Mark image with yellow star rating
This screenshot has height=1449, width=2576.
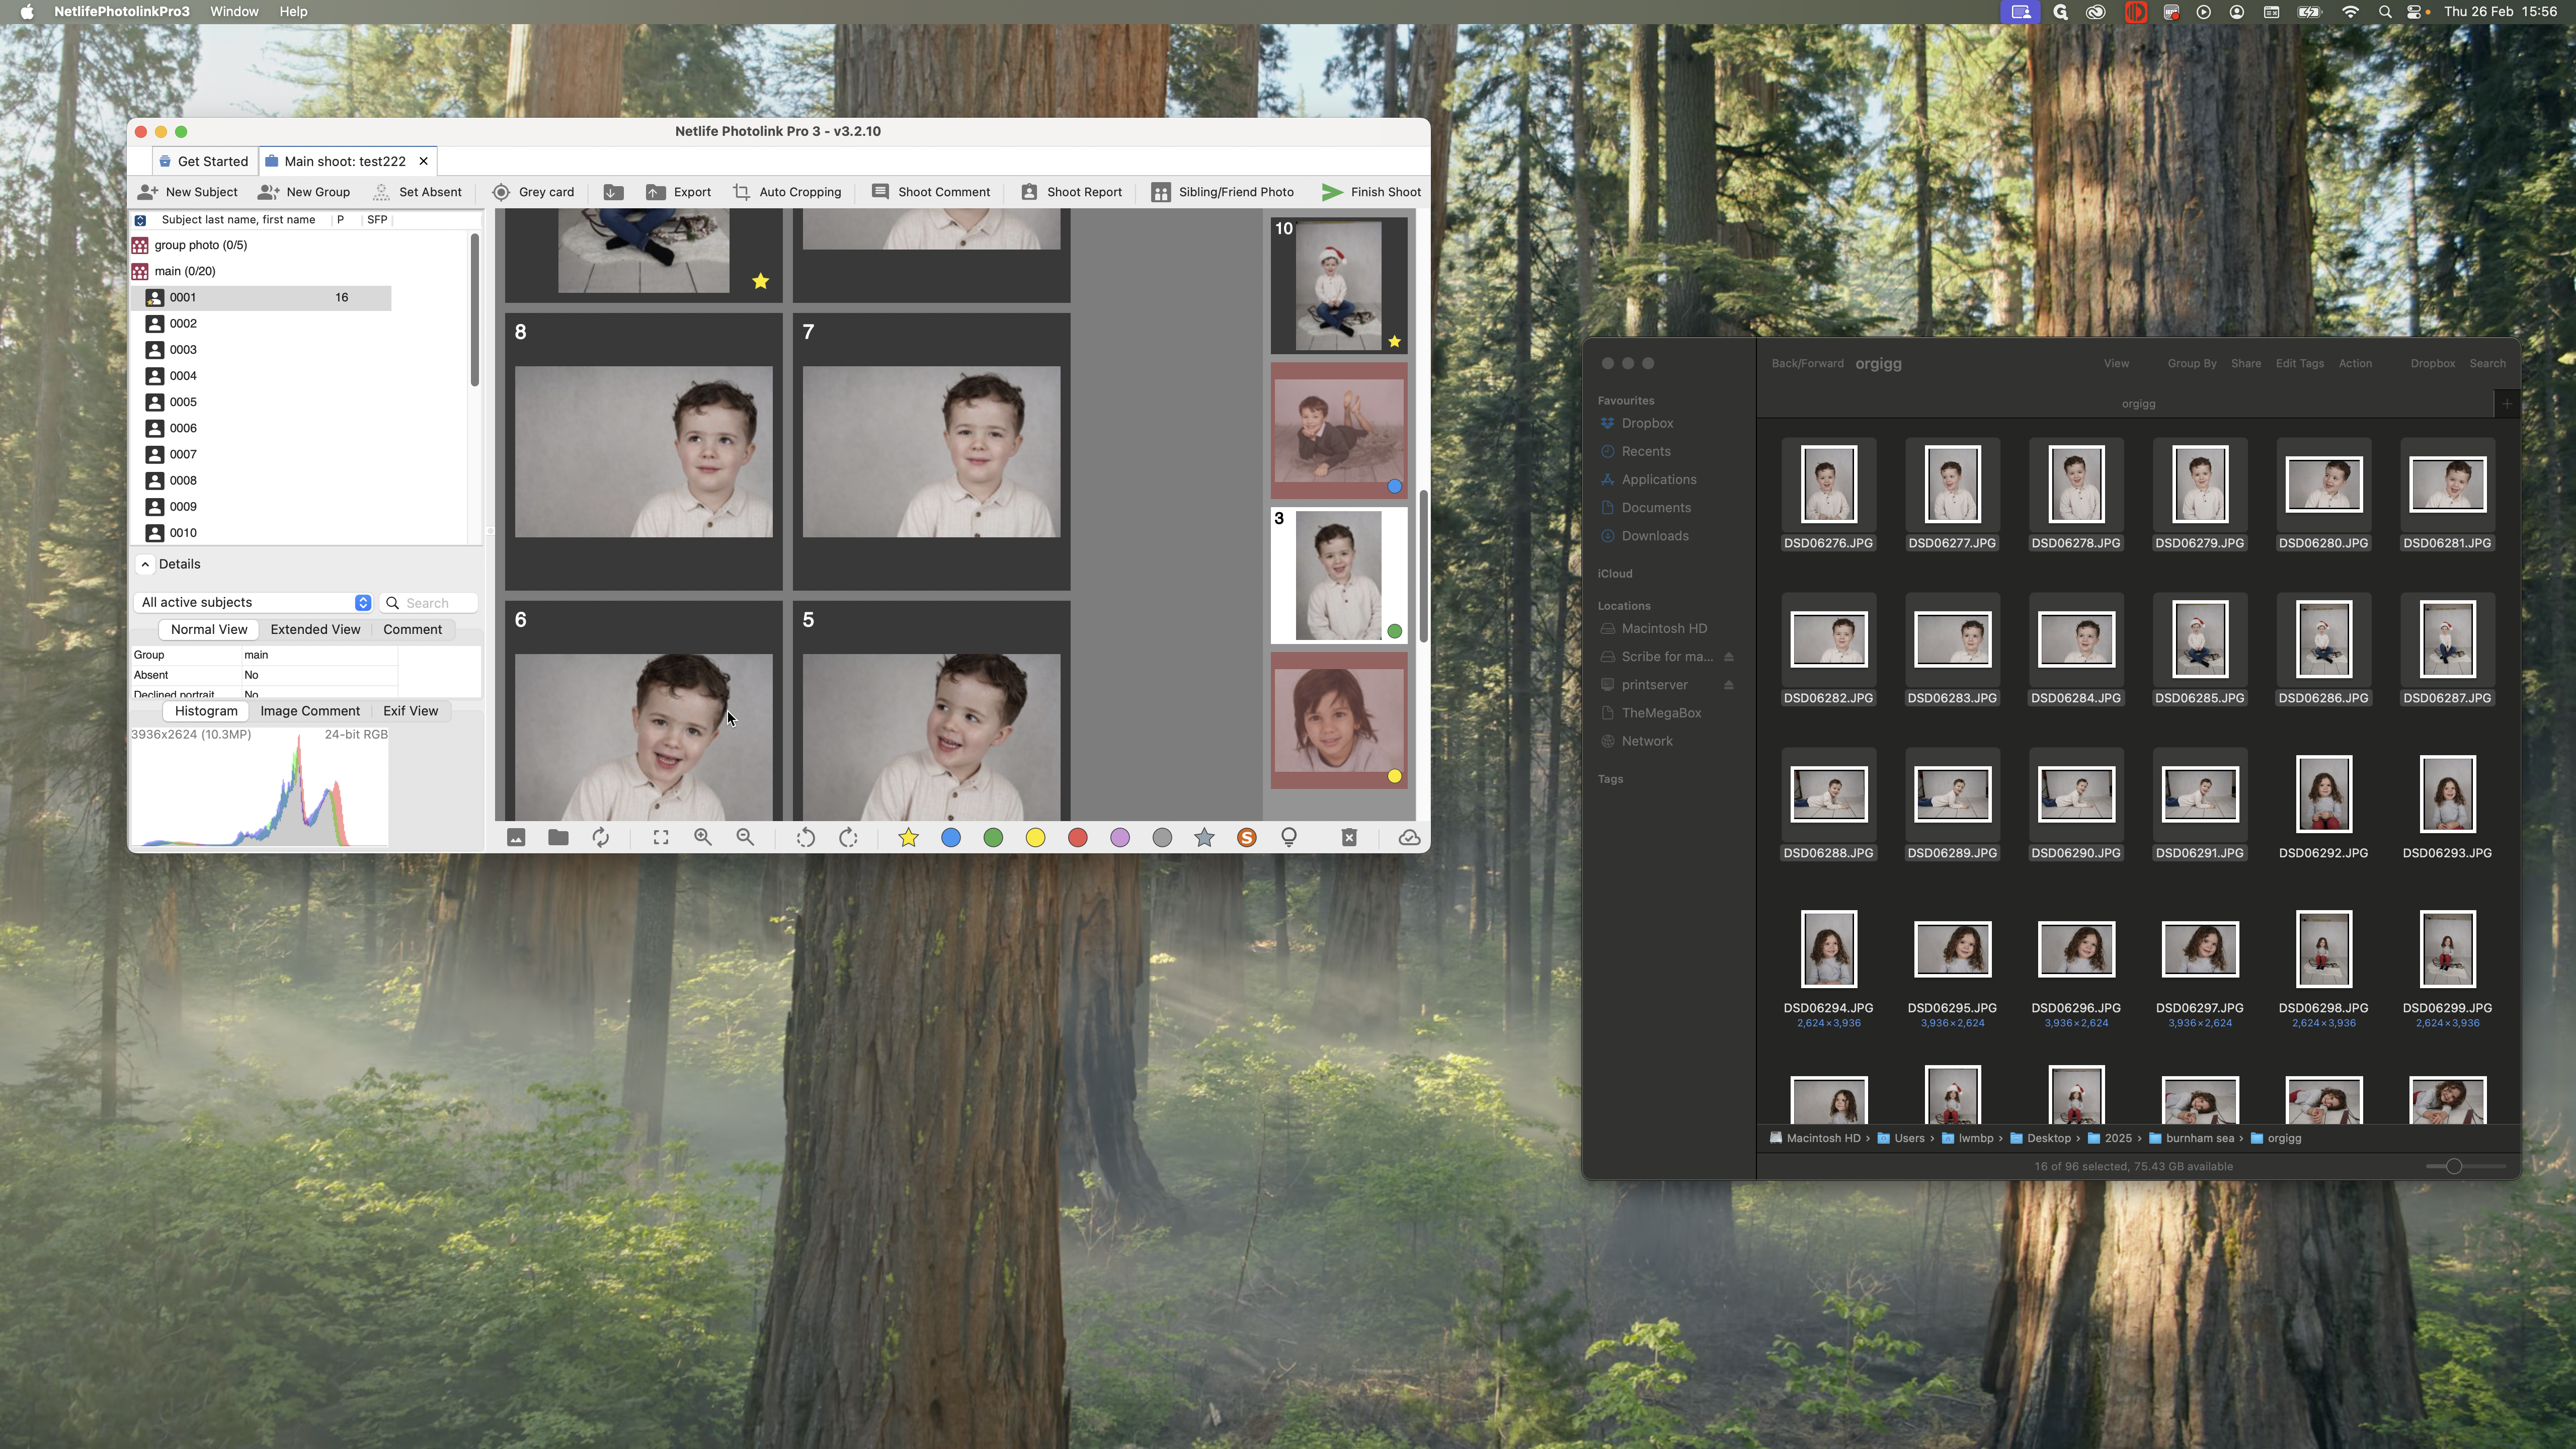click(908, 838)
